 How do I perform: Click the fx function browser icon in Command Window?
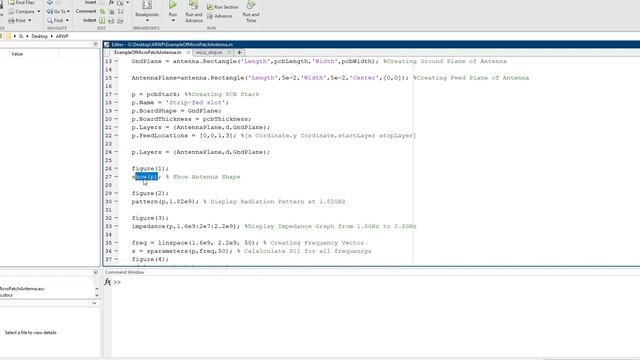pos(107,282)
